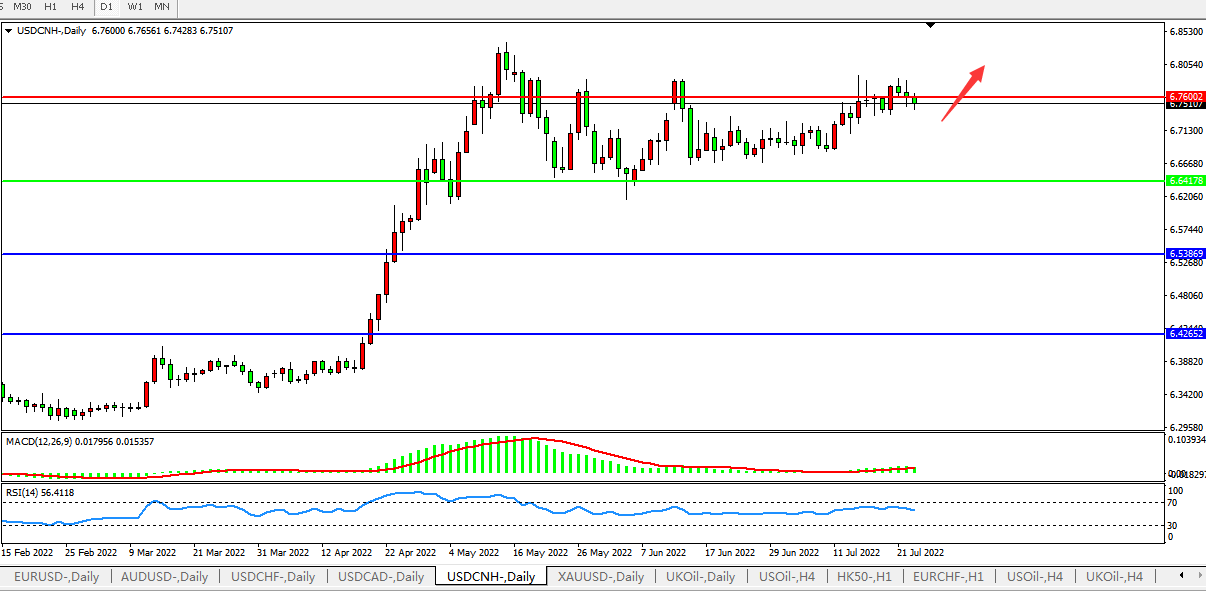Open the EURCHF H1 chart tab
The image size is (1206, 591).
pyautogui.click(x=950, y=577)
